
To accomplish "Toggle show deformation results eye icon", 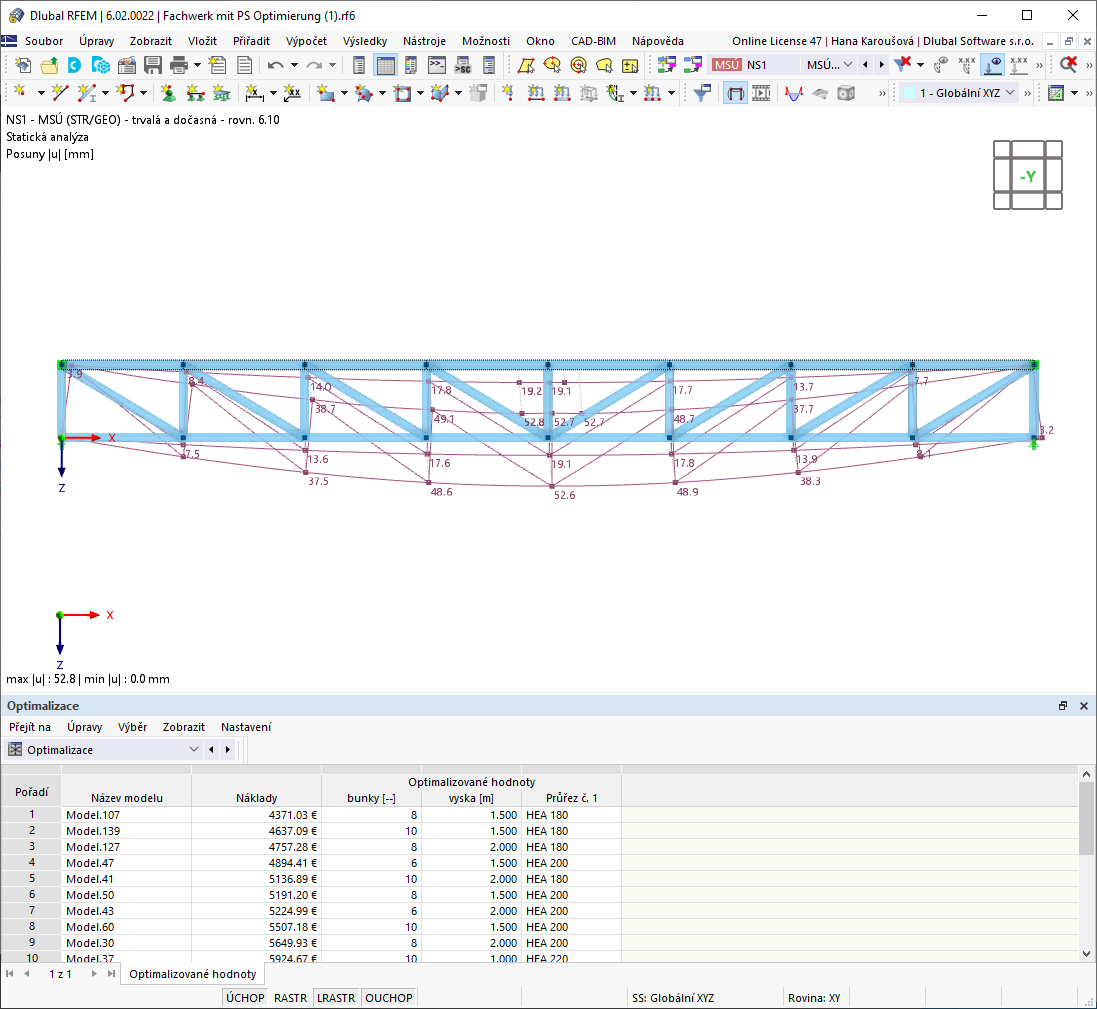I will [x=942, y=65].
